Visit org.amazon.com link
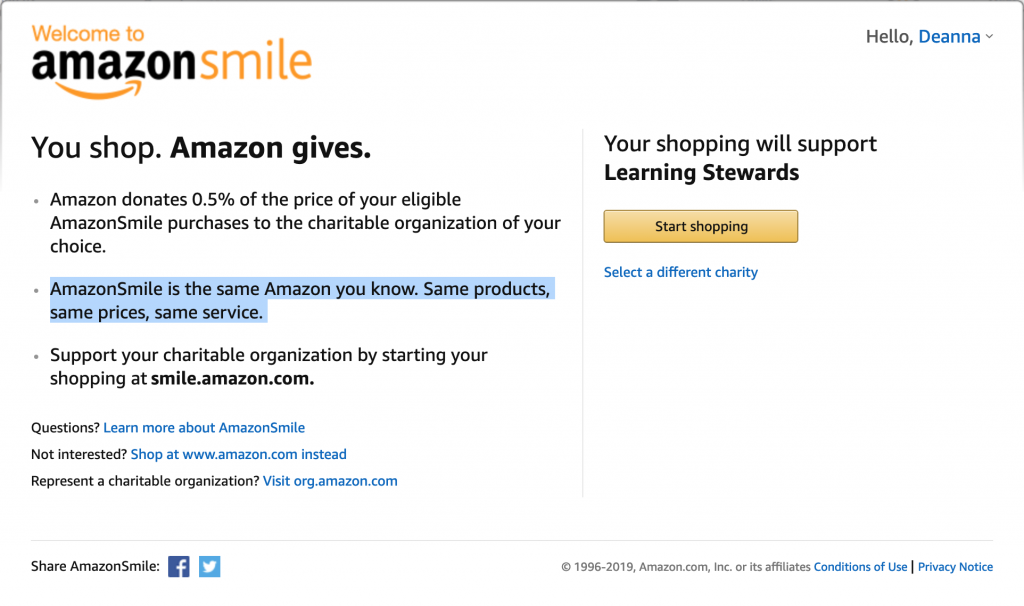Image resolution: width=1024 pixels, height=606 pixels. pyautogui.click(x=330, y=481)
